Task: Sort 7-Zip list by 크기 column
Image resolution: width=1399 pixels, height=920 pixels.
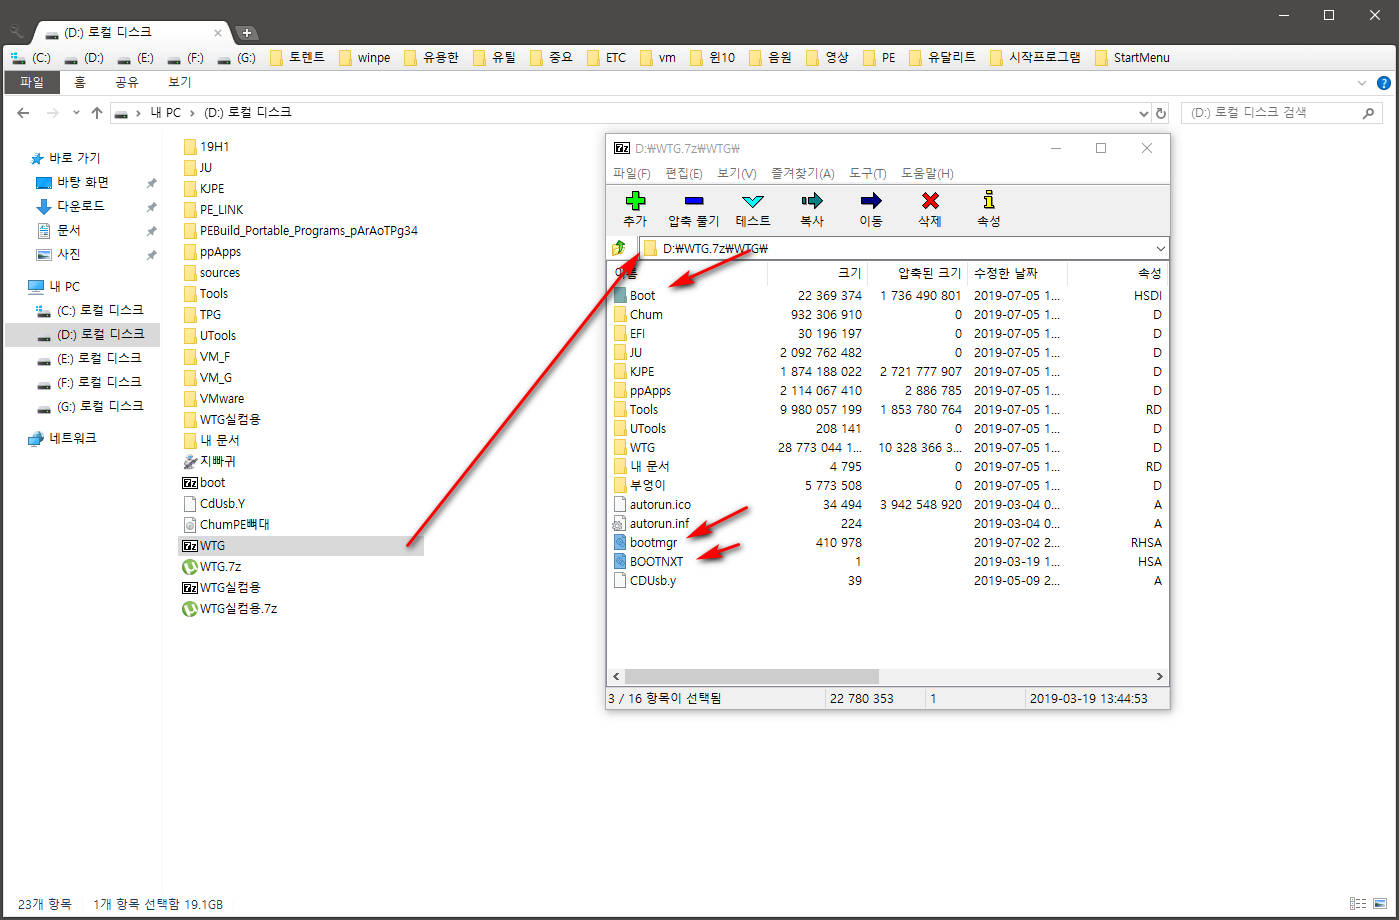Action: [817, 273]
